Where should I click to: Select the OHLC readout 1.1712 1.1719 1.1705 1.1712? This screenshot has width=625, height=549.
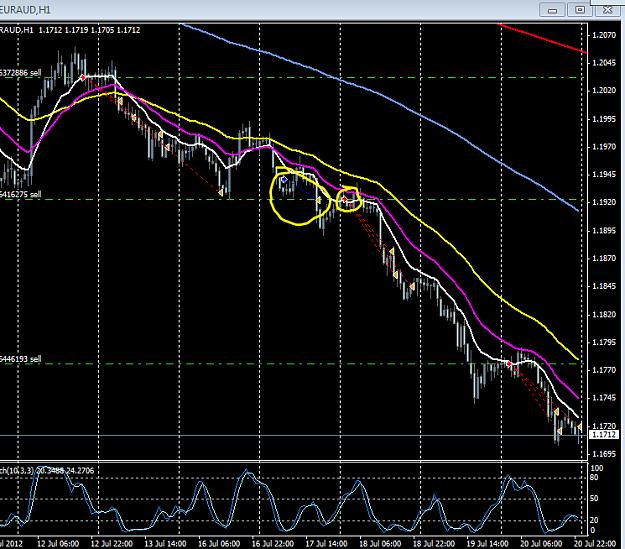tap(89, 30)
